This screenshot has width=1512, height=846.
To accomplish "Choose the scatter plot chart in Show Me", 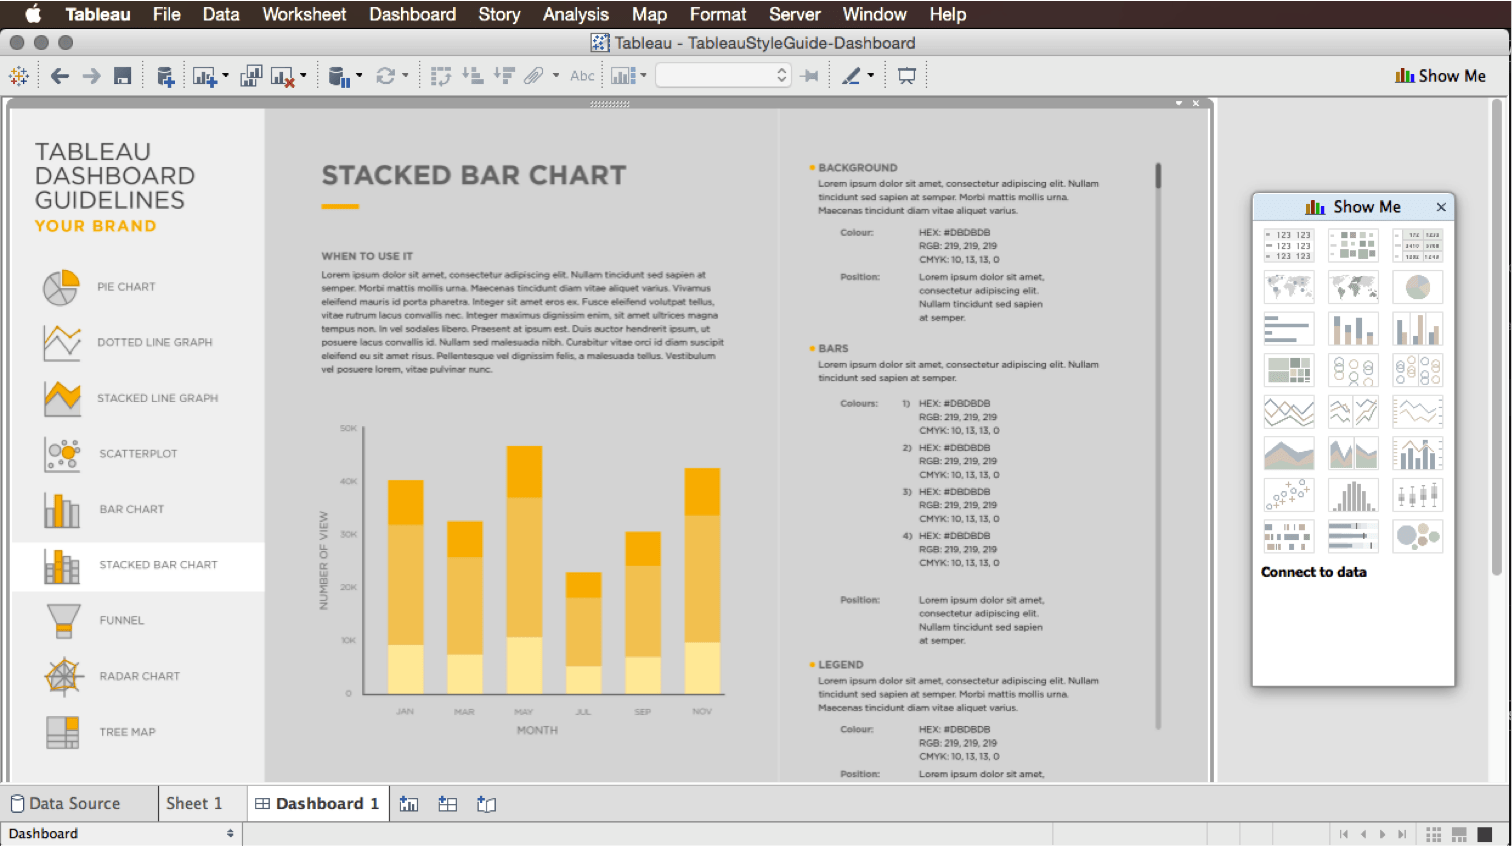I will tap(1289, 494).
